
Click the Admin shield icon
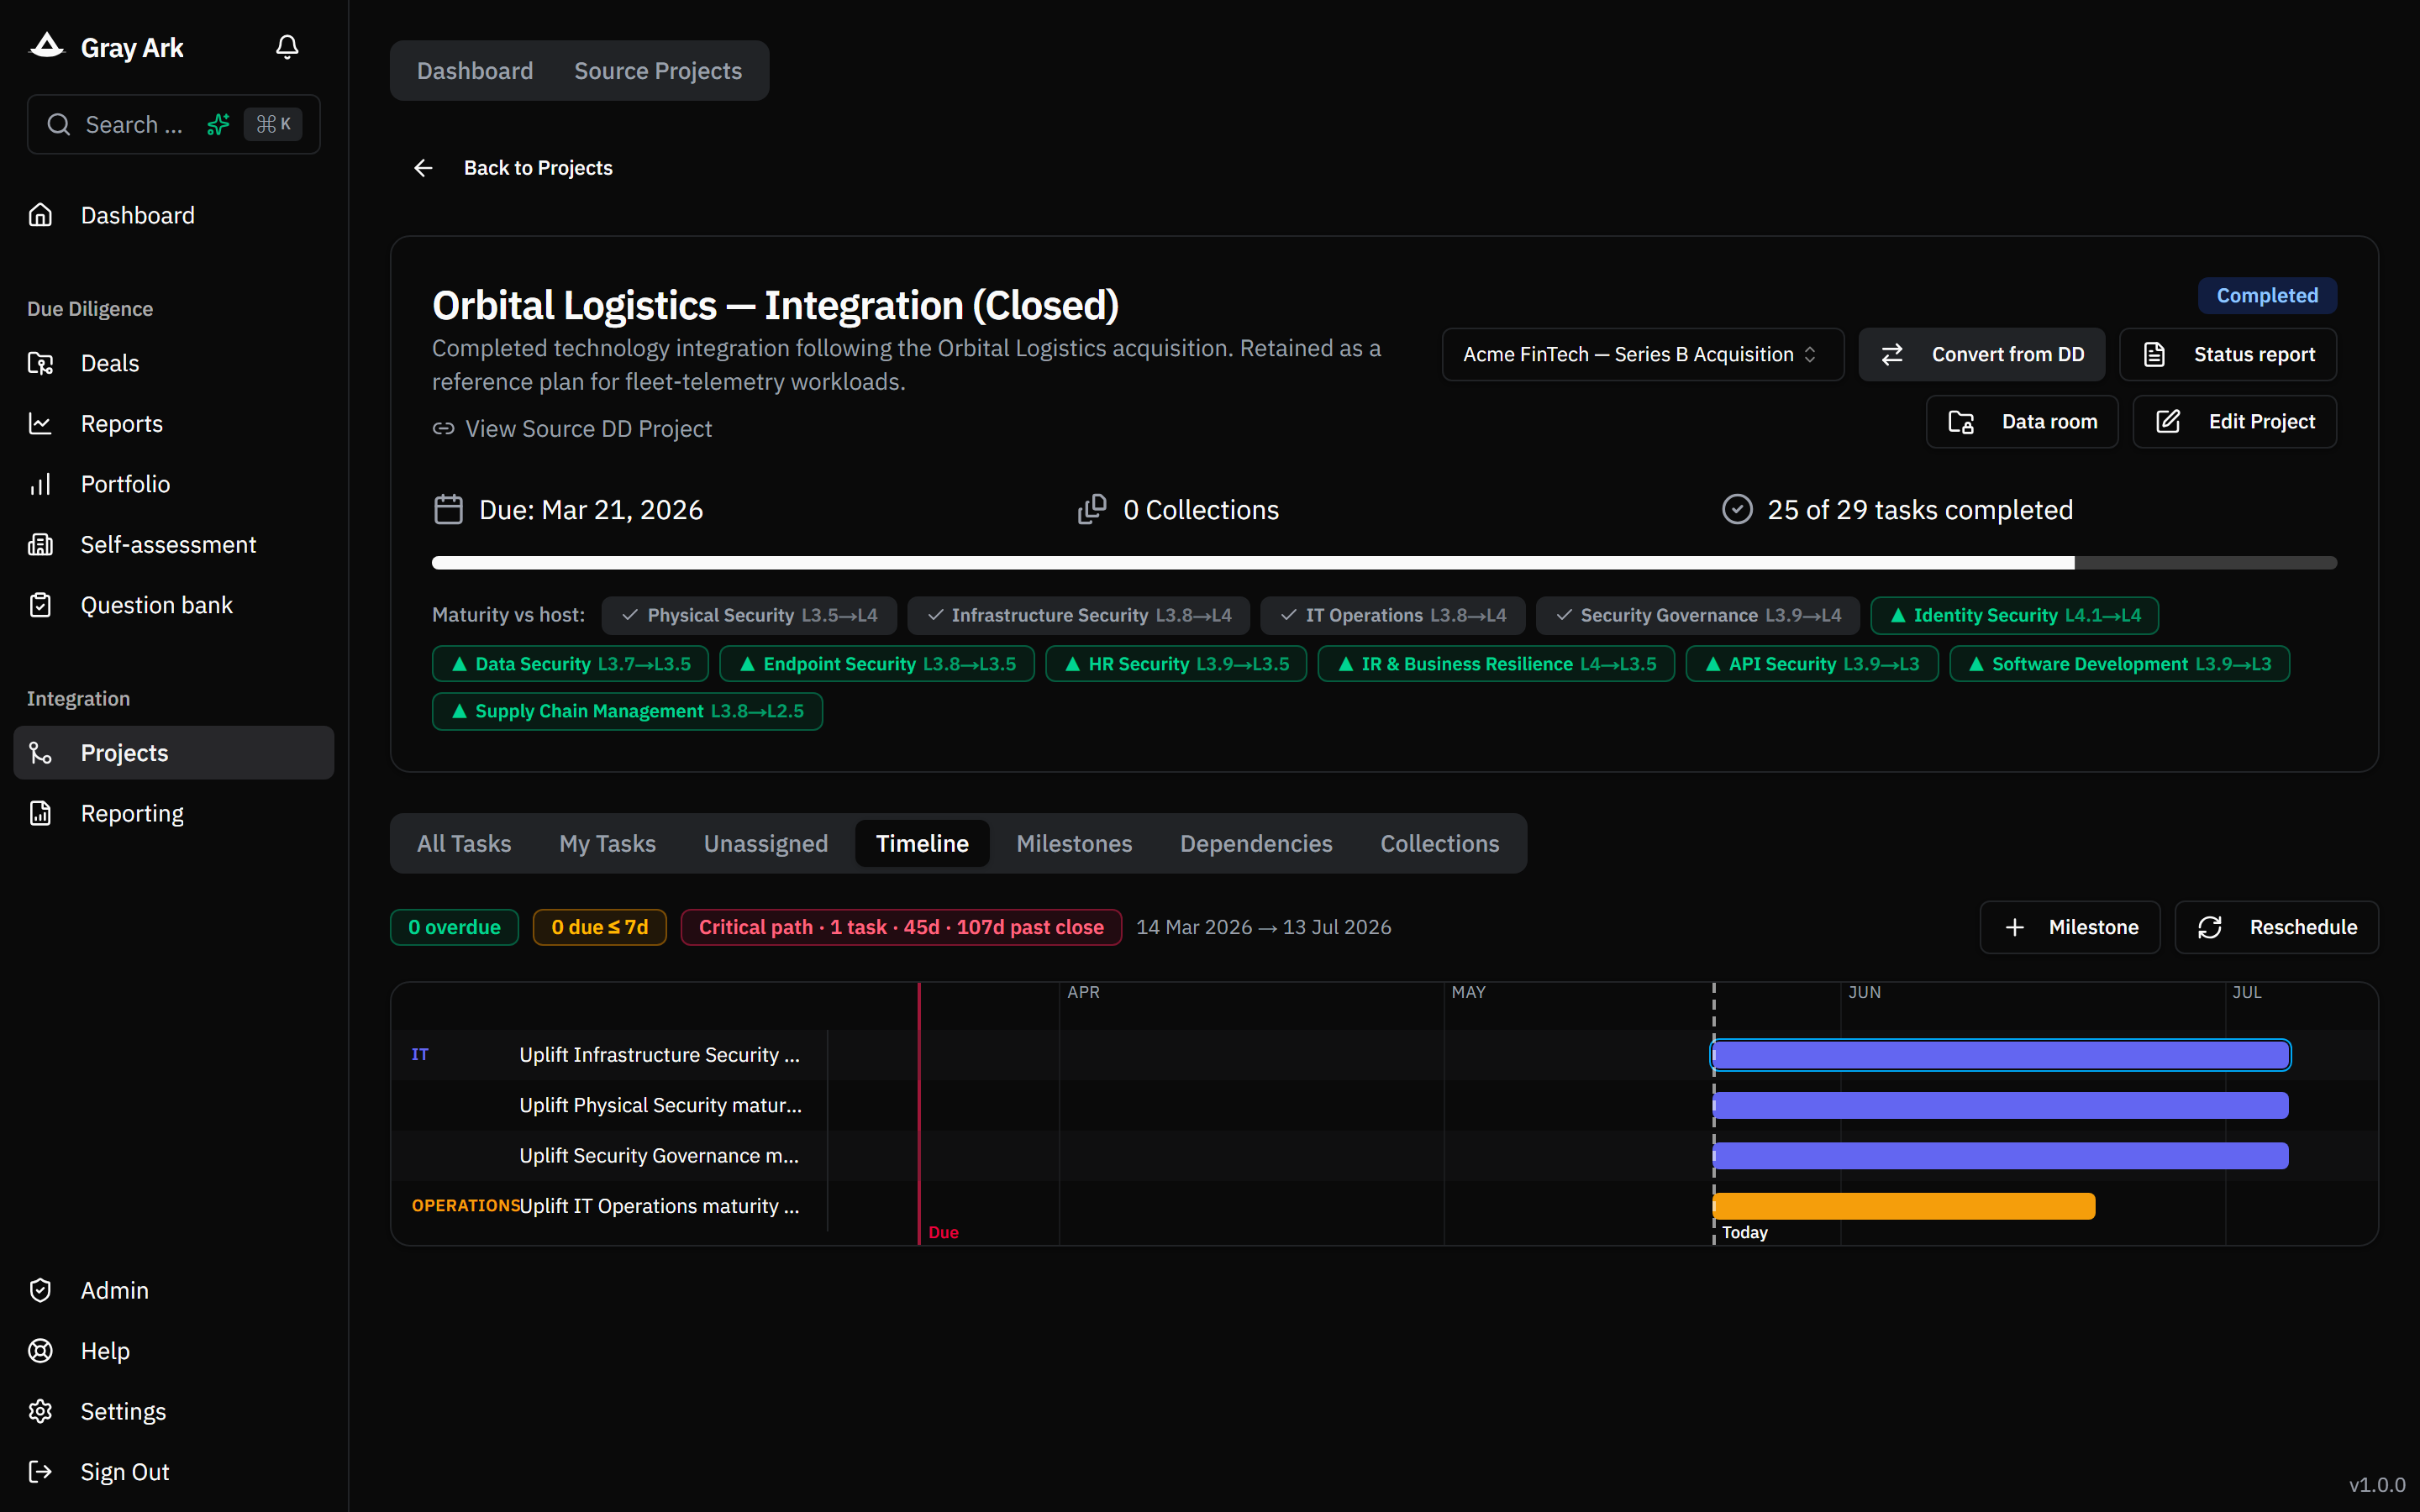click(x=40, y=1290)
